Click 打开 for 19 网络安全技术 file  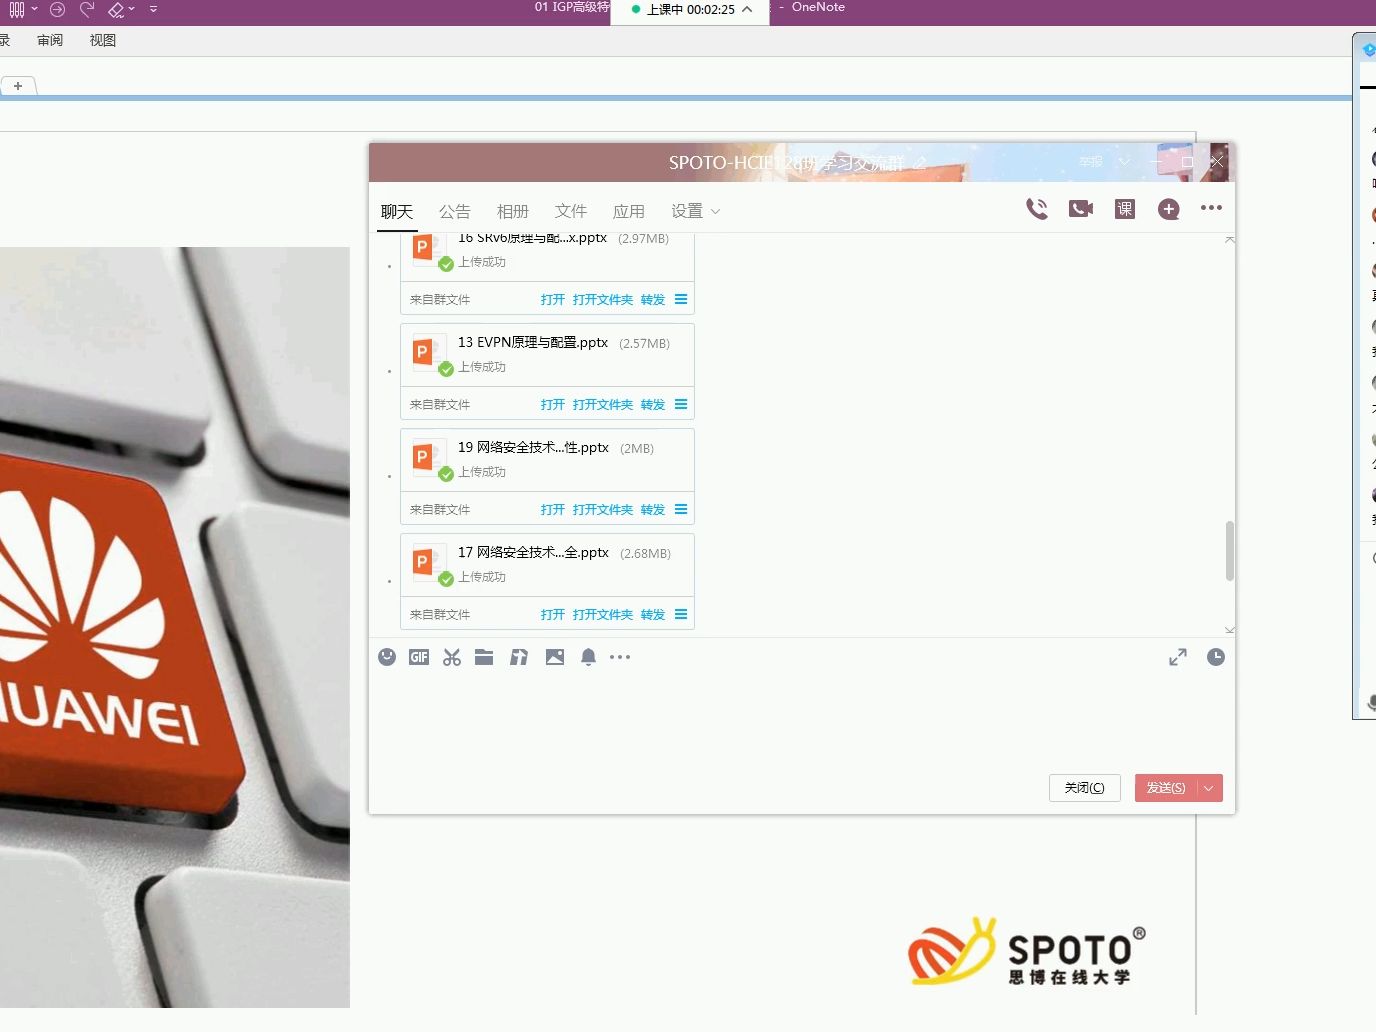553,509
